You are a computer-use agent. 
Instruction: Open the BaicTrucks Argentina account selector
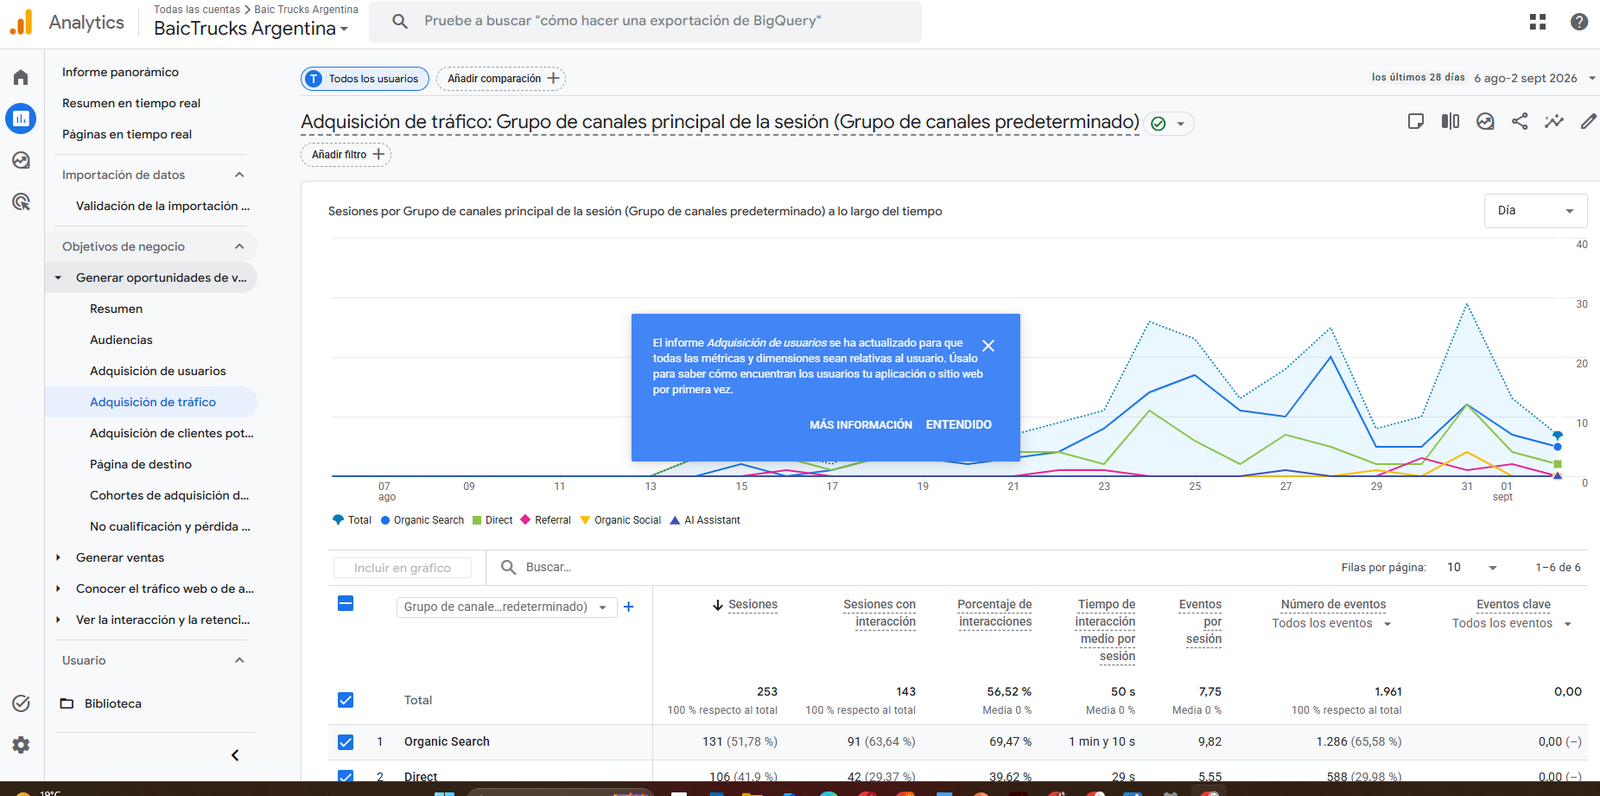pyautogui.click(x=251, y=28)
